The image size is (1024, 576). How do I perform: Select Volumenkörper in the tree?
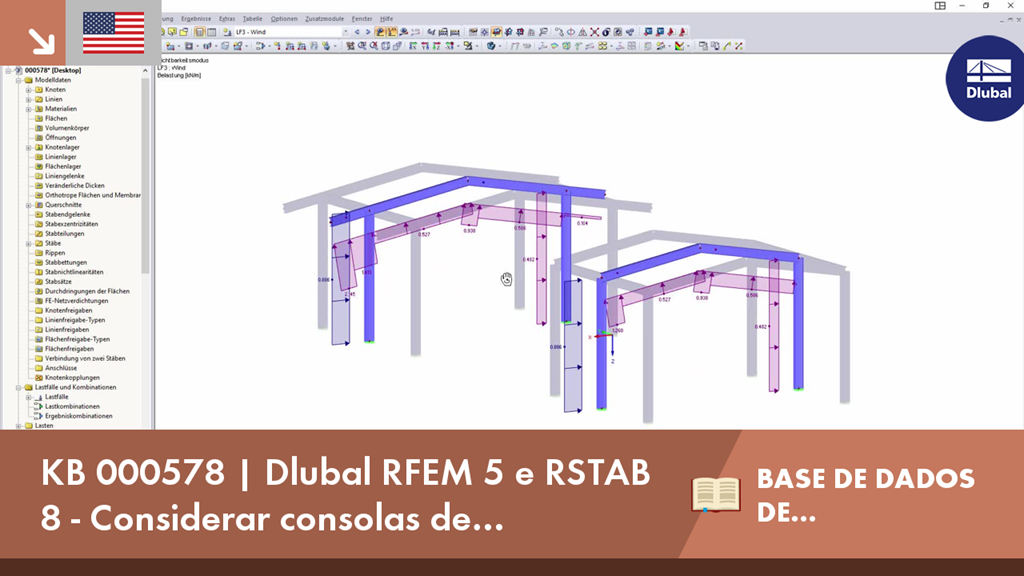[x=67, y=128]
